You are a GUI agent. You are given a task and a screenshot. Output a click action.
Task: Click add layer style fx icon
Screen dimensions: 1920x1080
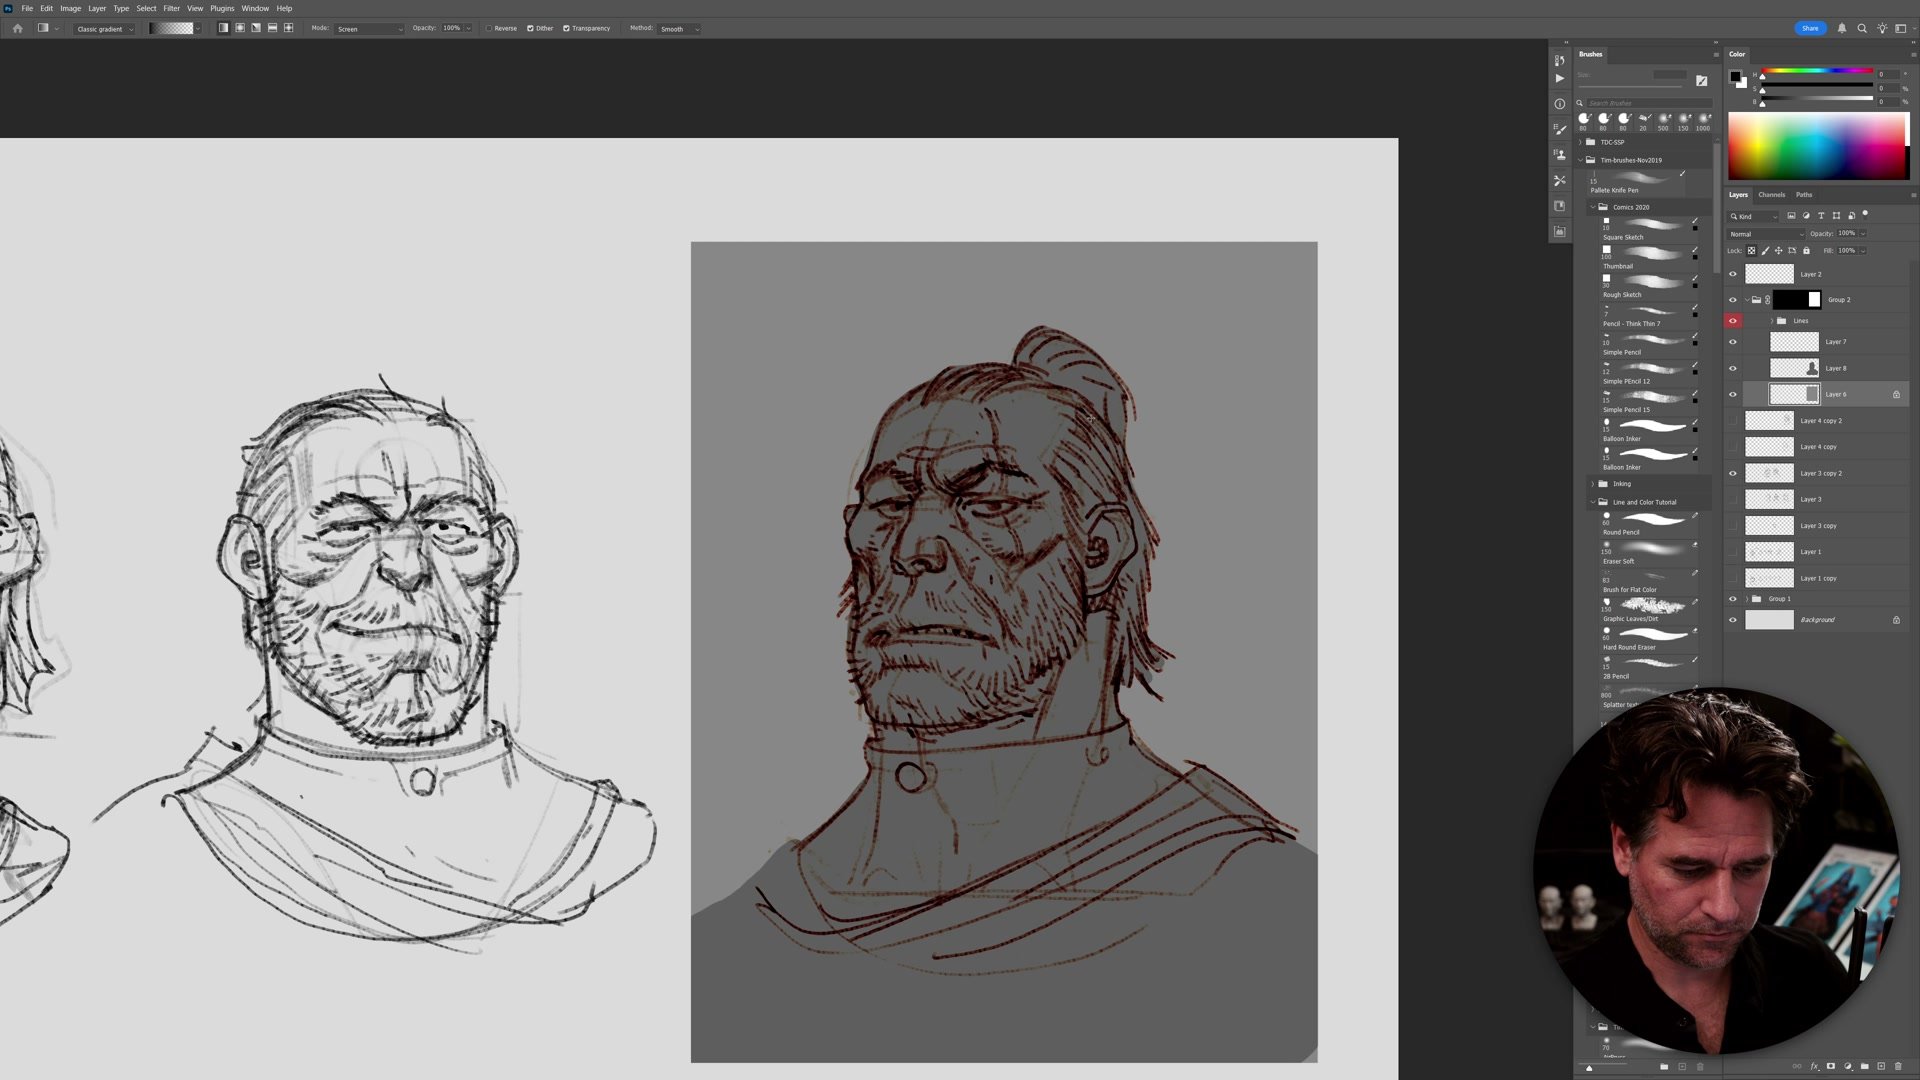click(x=1814, y=1067)
